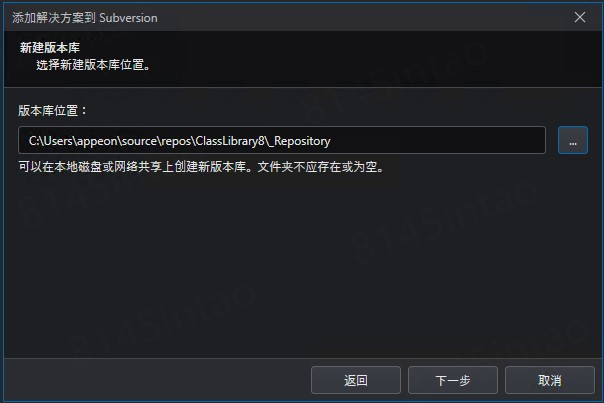This screenshot has width=604, height=403.
Task: Click the 选择新建版本库位置。 subtitle text
Action: pyautogui.click(x=93, y=65)
